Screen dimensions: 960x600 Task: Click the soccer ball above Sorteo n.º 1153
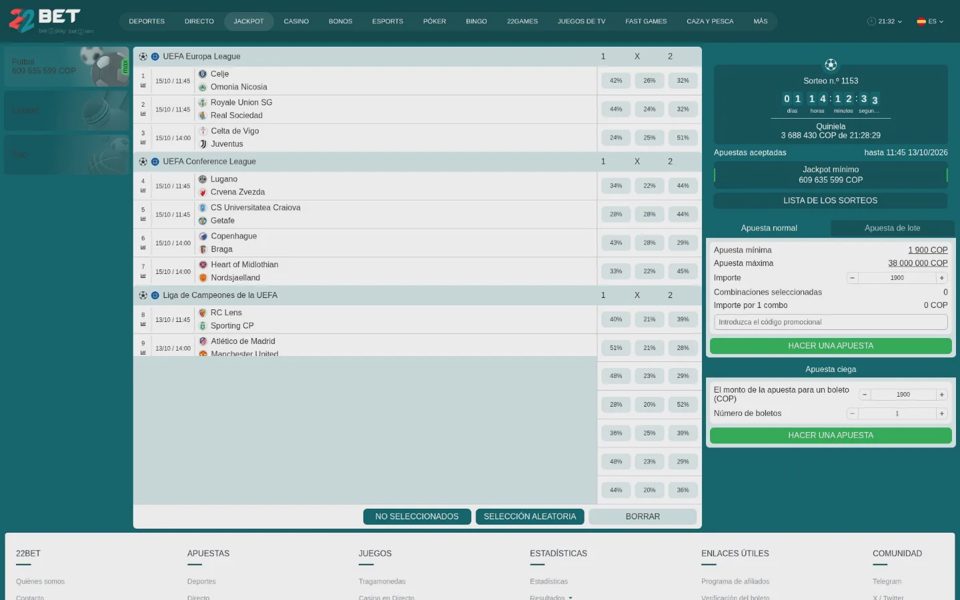coord(830,64)
